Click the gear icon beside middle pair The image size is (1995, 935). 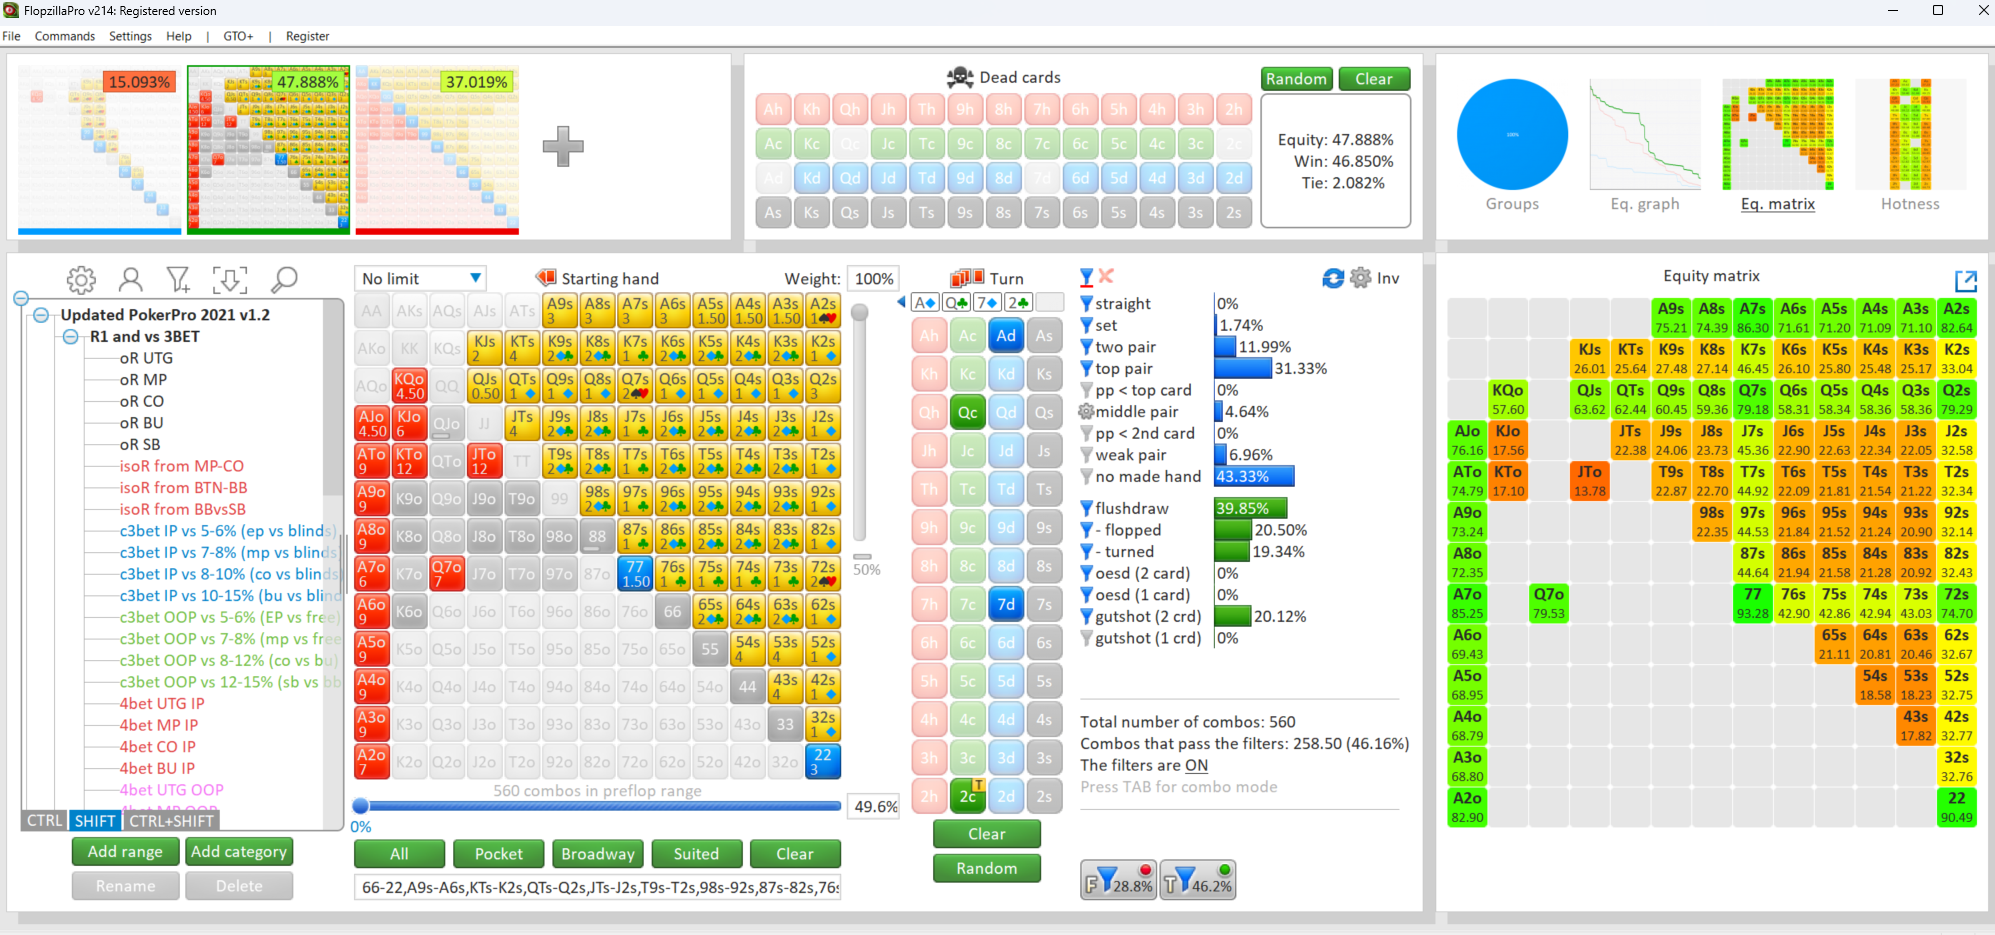click(x=1086, y=411)
